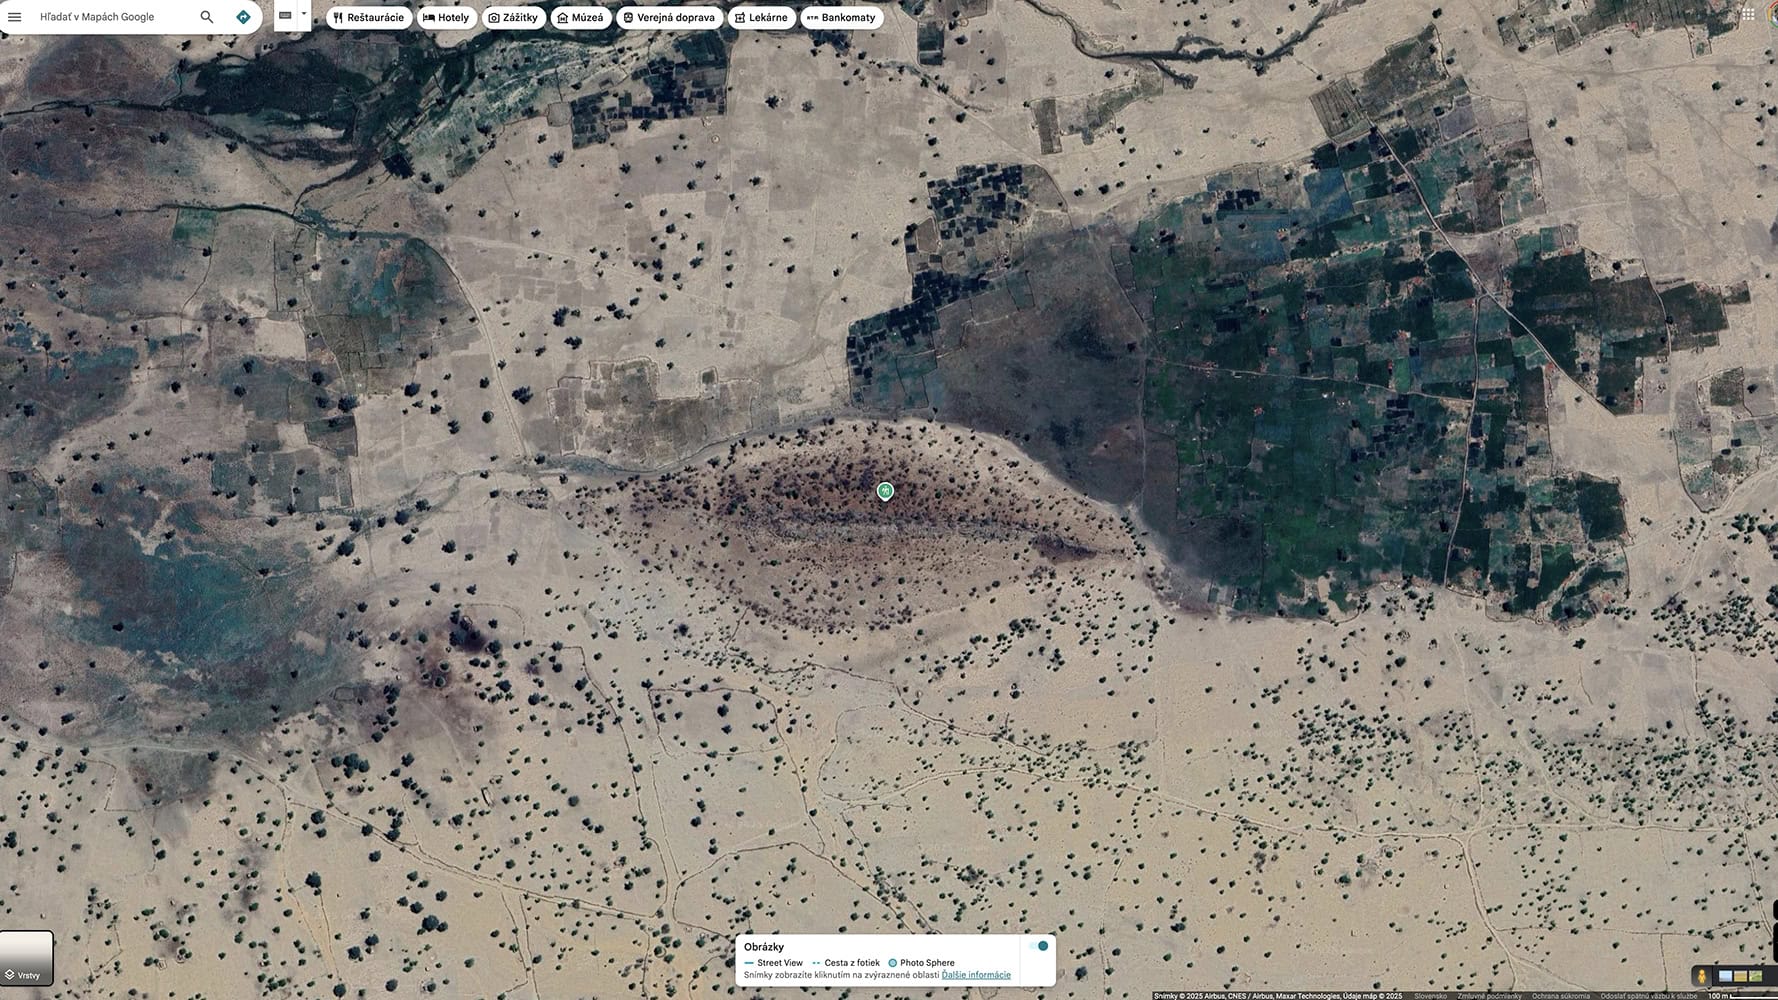Open the Google apps grid

point(1748,15)
